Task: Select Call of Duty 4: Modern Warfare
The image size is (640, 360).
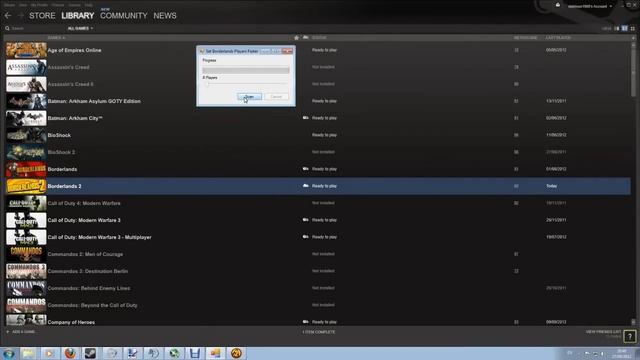Action: (x=317, y=203)
